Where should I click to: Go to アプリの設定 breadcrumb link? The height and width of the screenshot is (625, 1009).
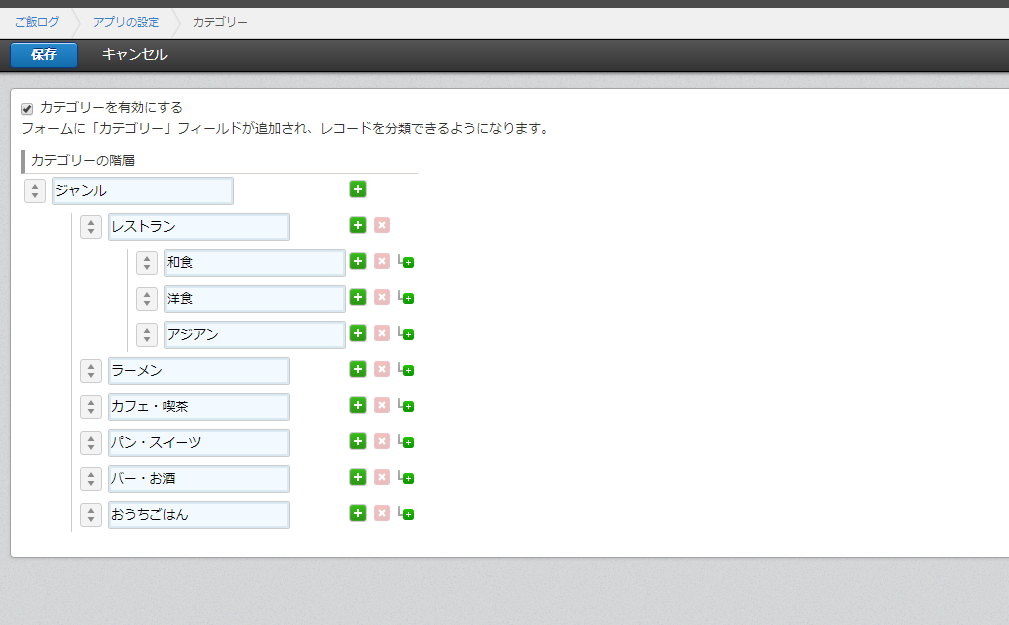pyautogui.click(x=125, y=22)
